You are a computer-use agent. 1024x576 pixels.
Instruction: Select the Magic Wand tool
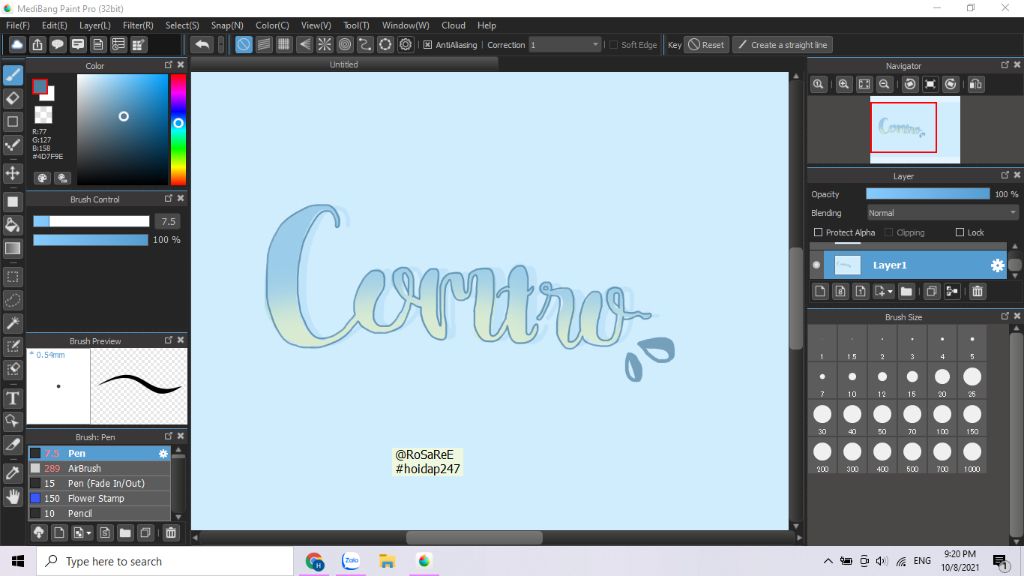12,323
